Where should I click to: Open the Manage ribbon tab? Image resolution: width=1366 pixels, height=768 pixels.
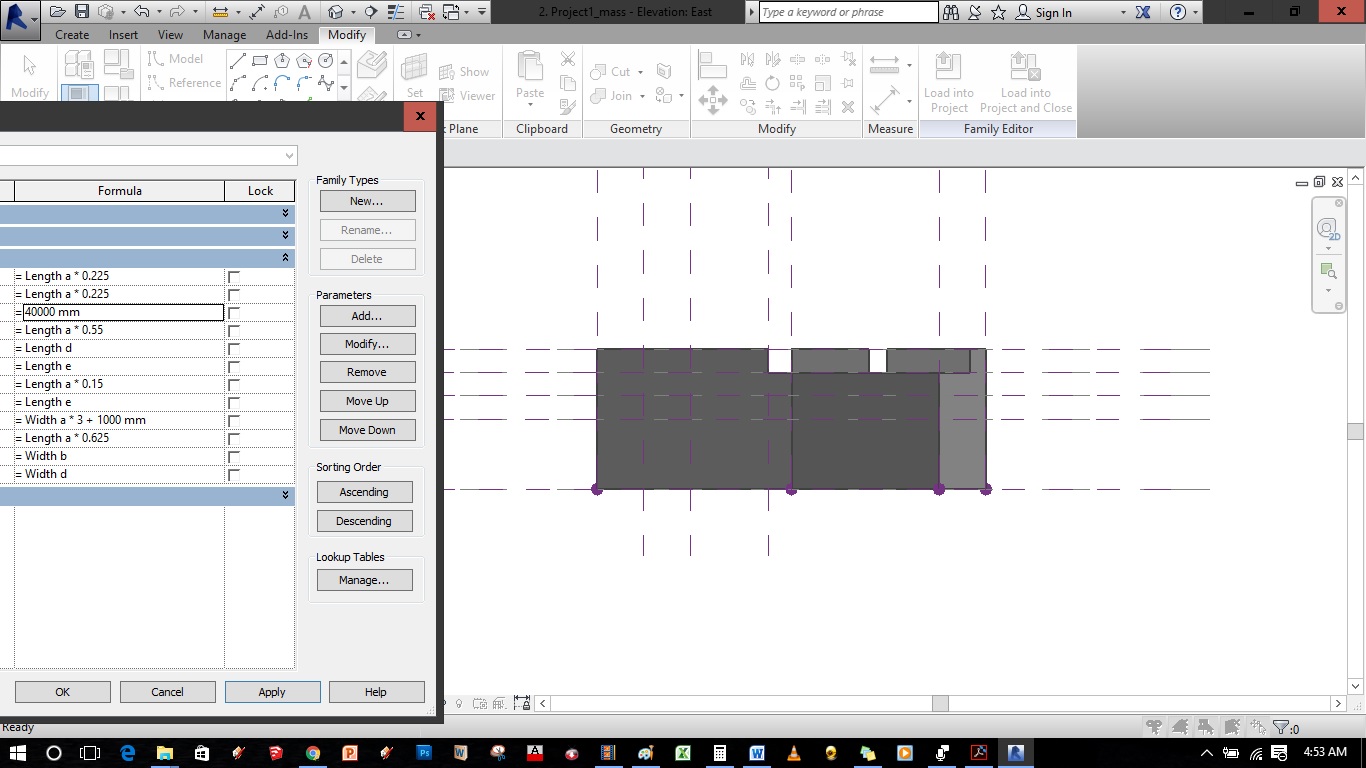click(x=224, y=34)
